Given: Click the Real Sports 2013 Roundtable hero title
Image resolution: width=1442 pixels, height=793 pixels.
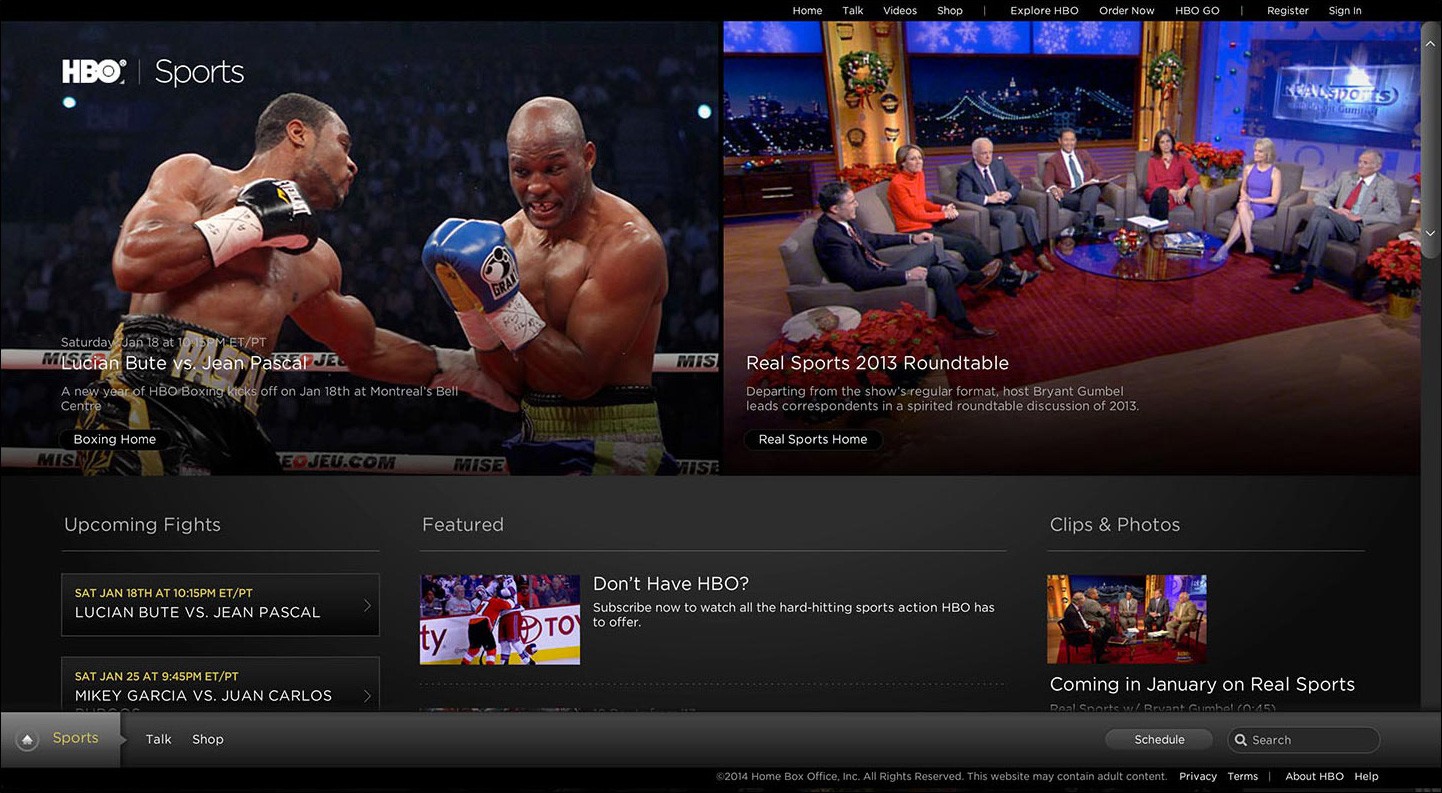Looking at the screenshot, I should tap(878, 363).
